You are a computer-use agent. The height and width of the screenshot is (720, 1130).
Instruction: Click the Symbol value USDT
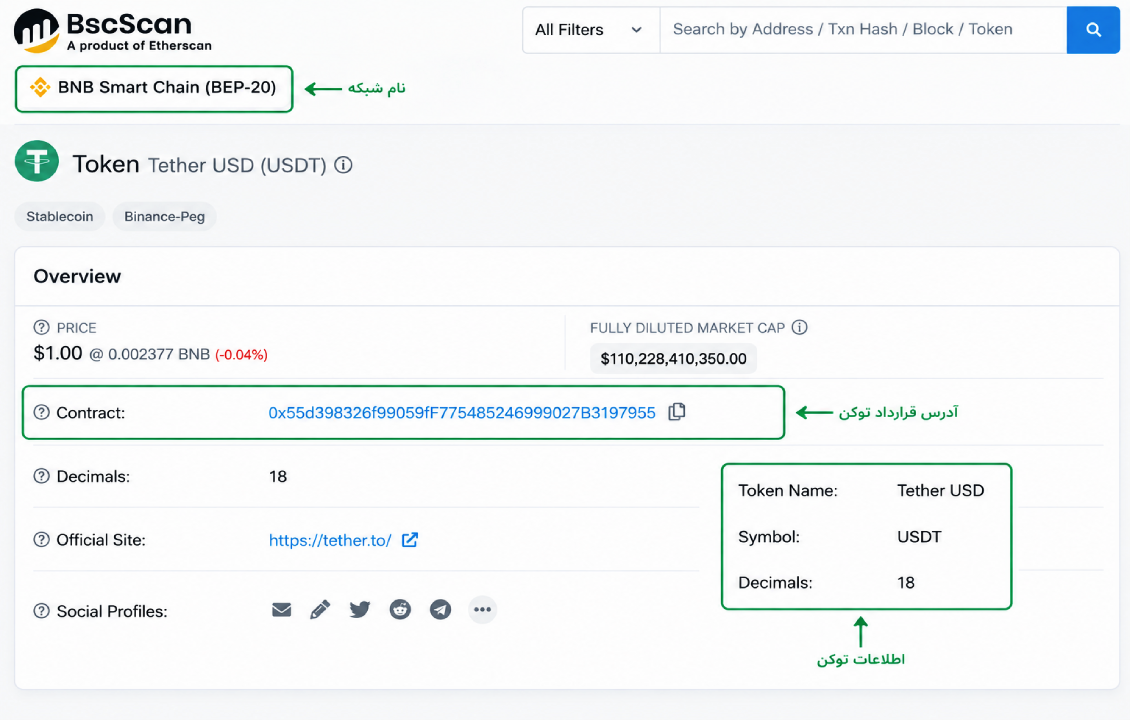[x=920, y=536]
